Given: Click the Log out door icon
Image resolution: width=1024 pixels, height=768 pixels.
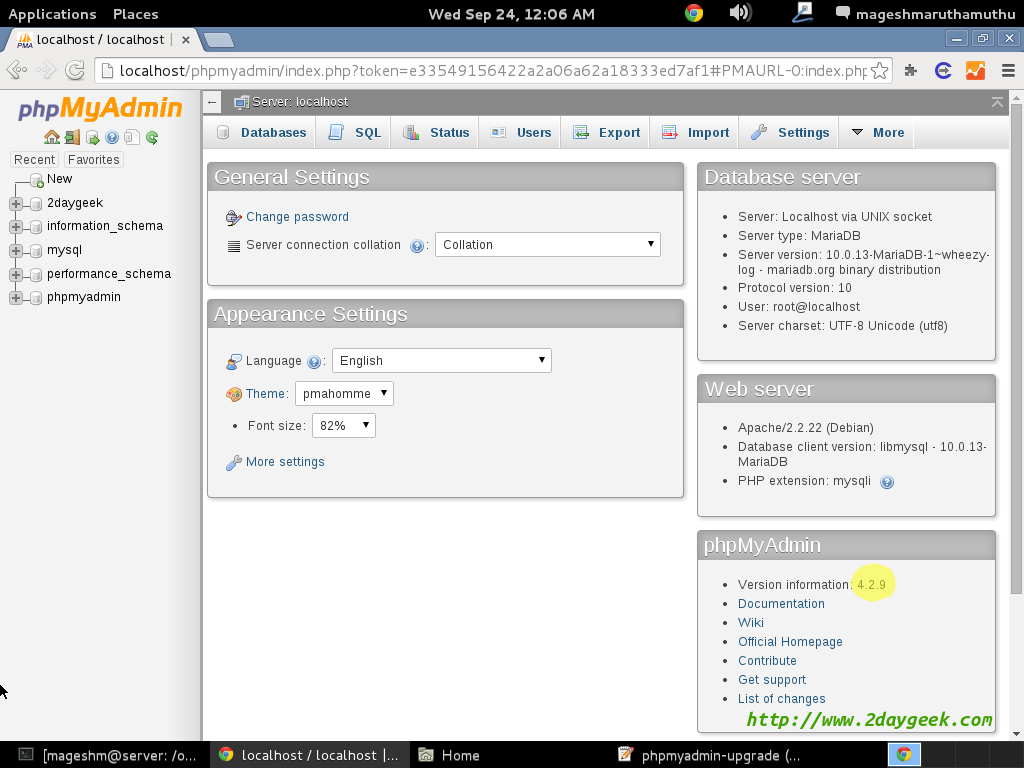Looking at the screenshot, I should [x=72, y=138].
